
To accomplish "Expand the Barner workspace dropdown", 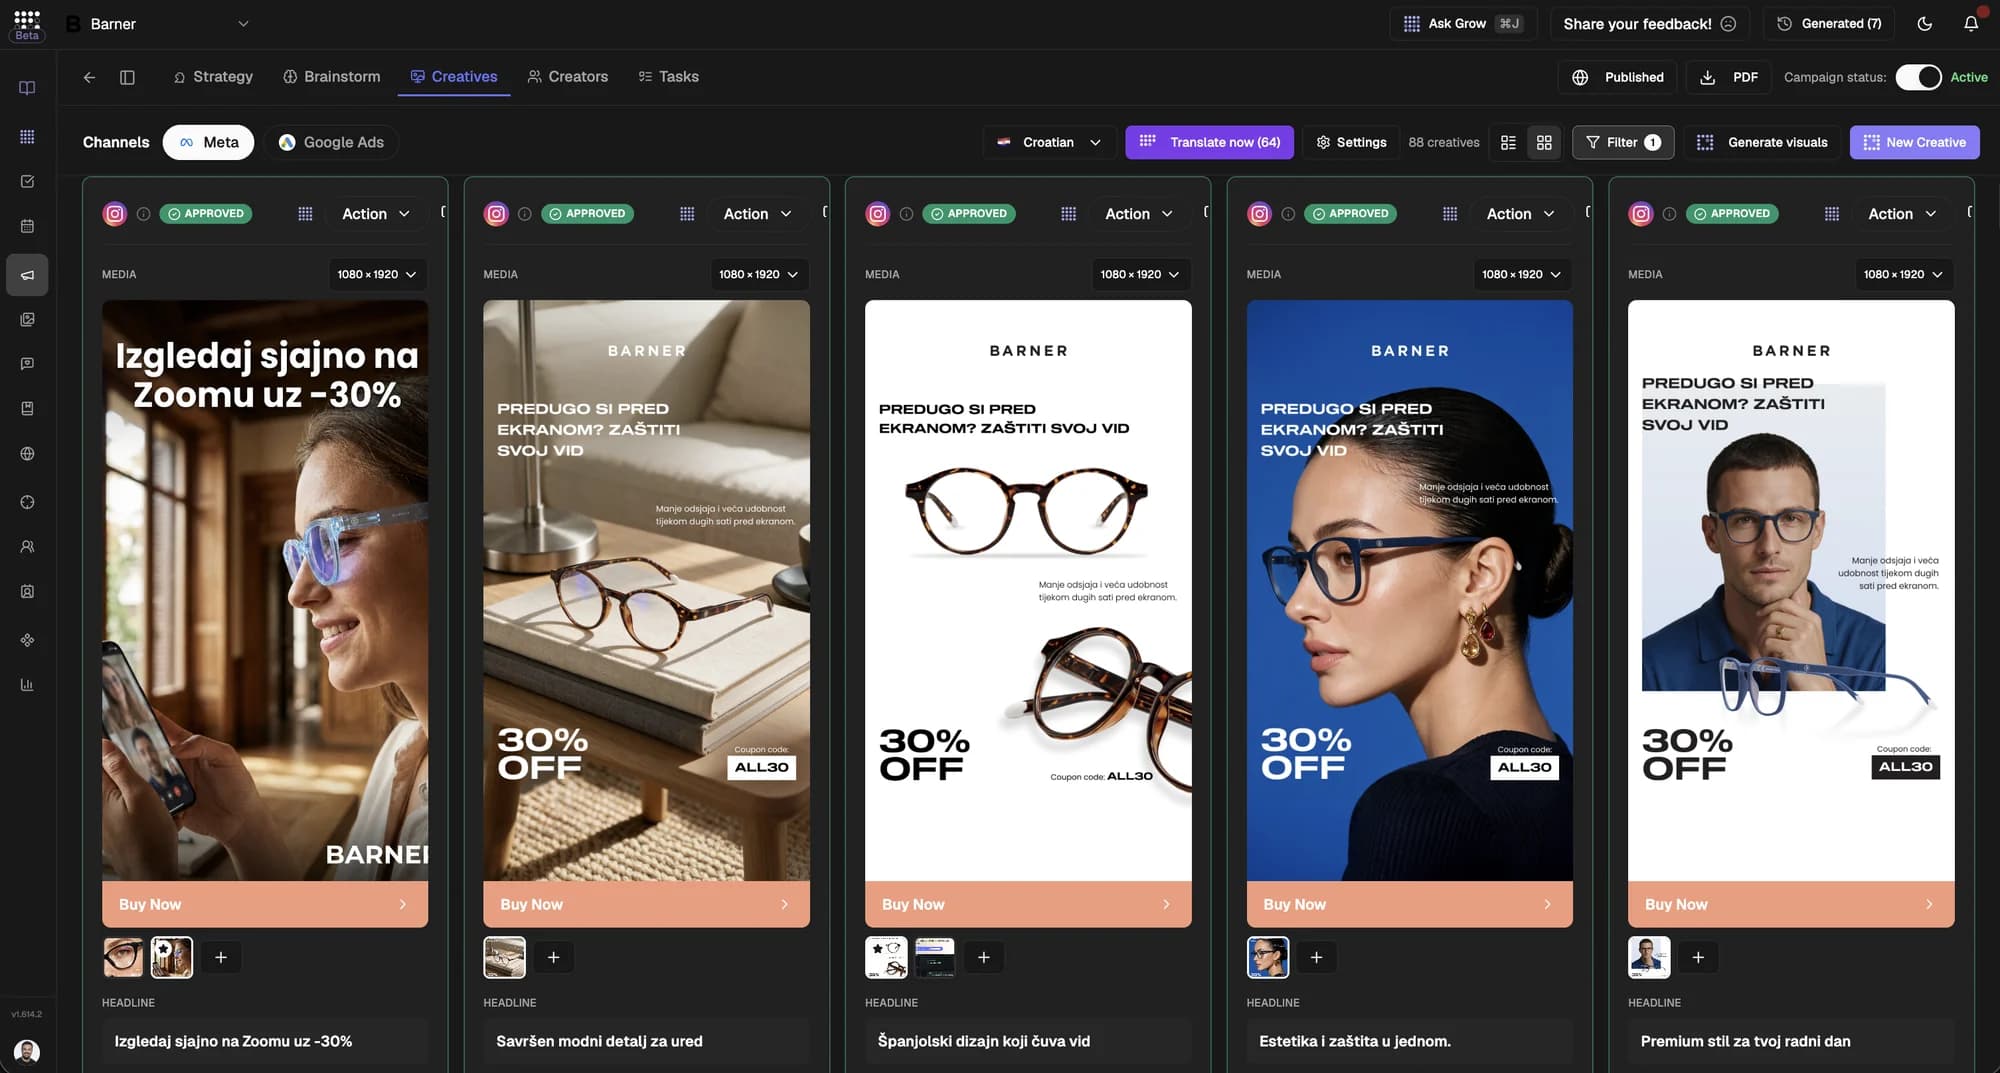I will [x=160, y=23].
